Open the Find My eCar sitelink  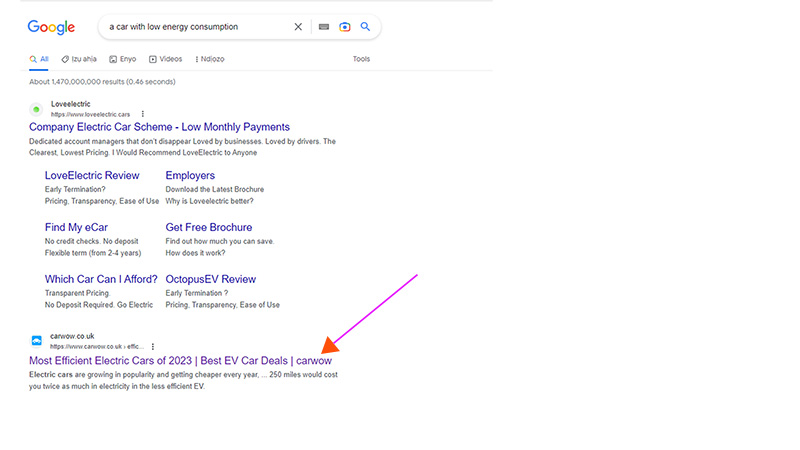click(76, 228)
